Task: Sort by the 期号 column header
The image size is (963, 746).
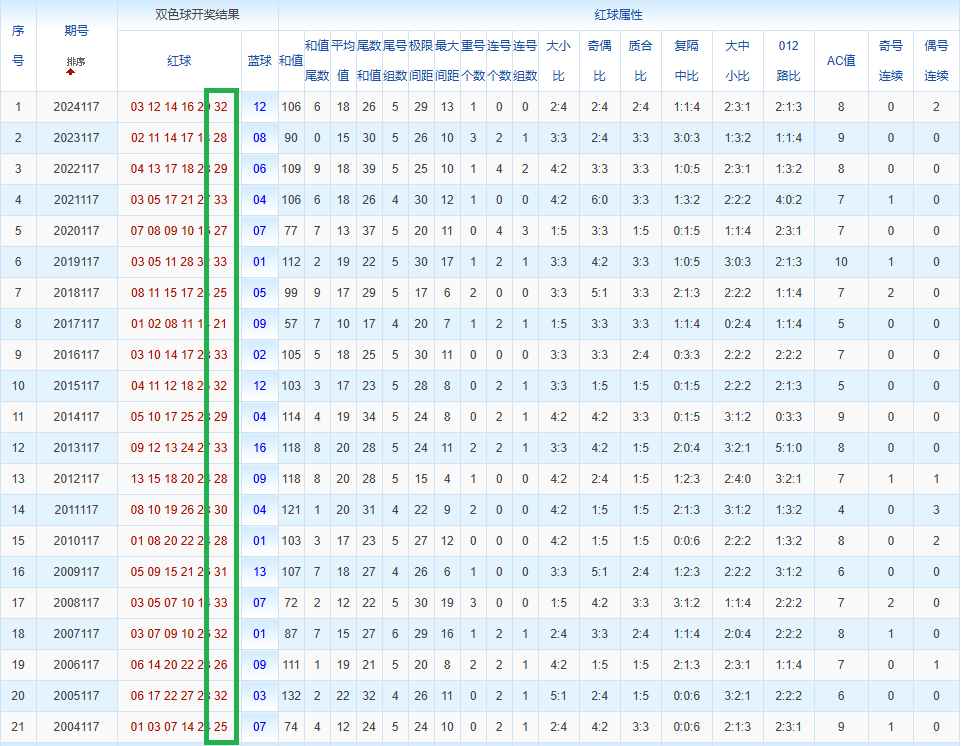Action: 76,31
